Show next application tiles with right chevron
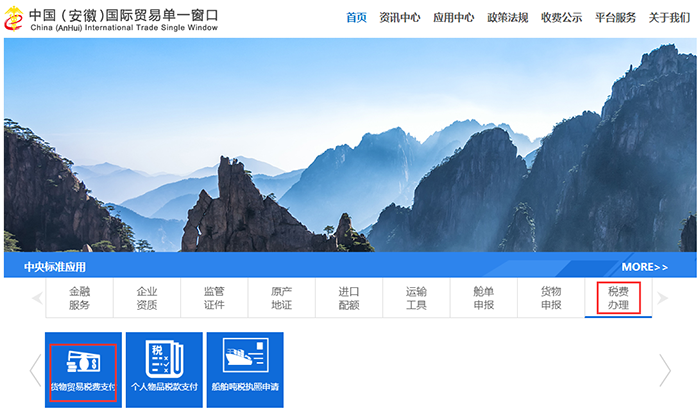Image resolution: width=700 pixels, height=420 pixels. click(665, 371)
